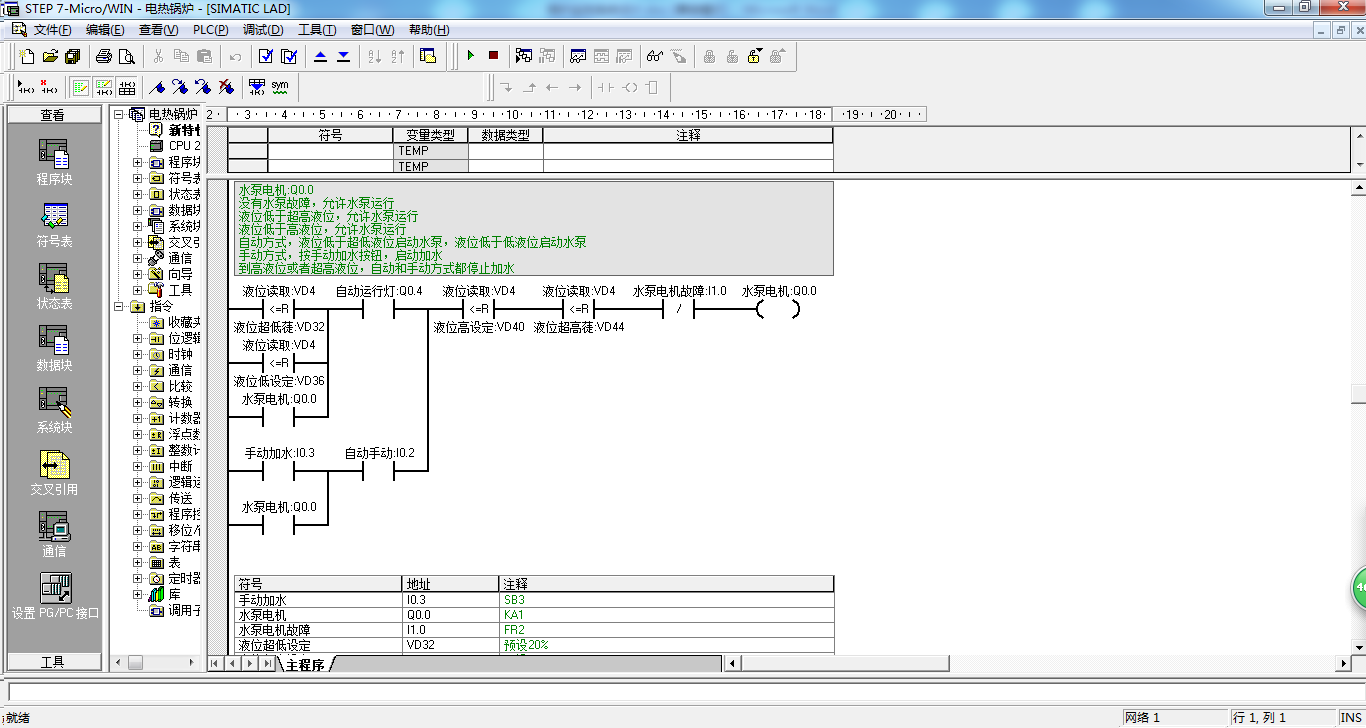Open the 调试(D) menu
The width and height of the screenshot is (1366, 728).
click(263, 30)
